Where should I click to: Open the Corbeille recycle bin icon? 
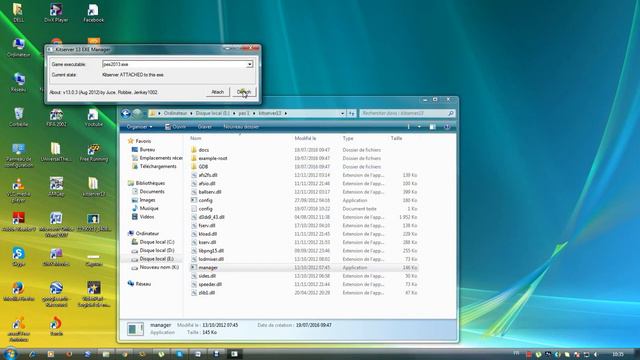tap(18, 117)
